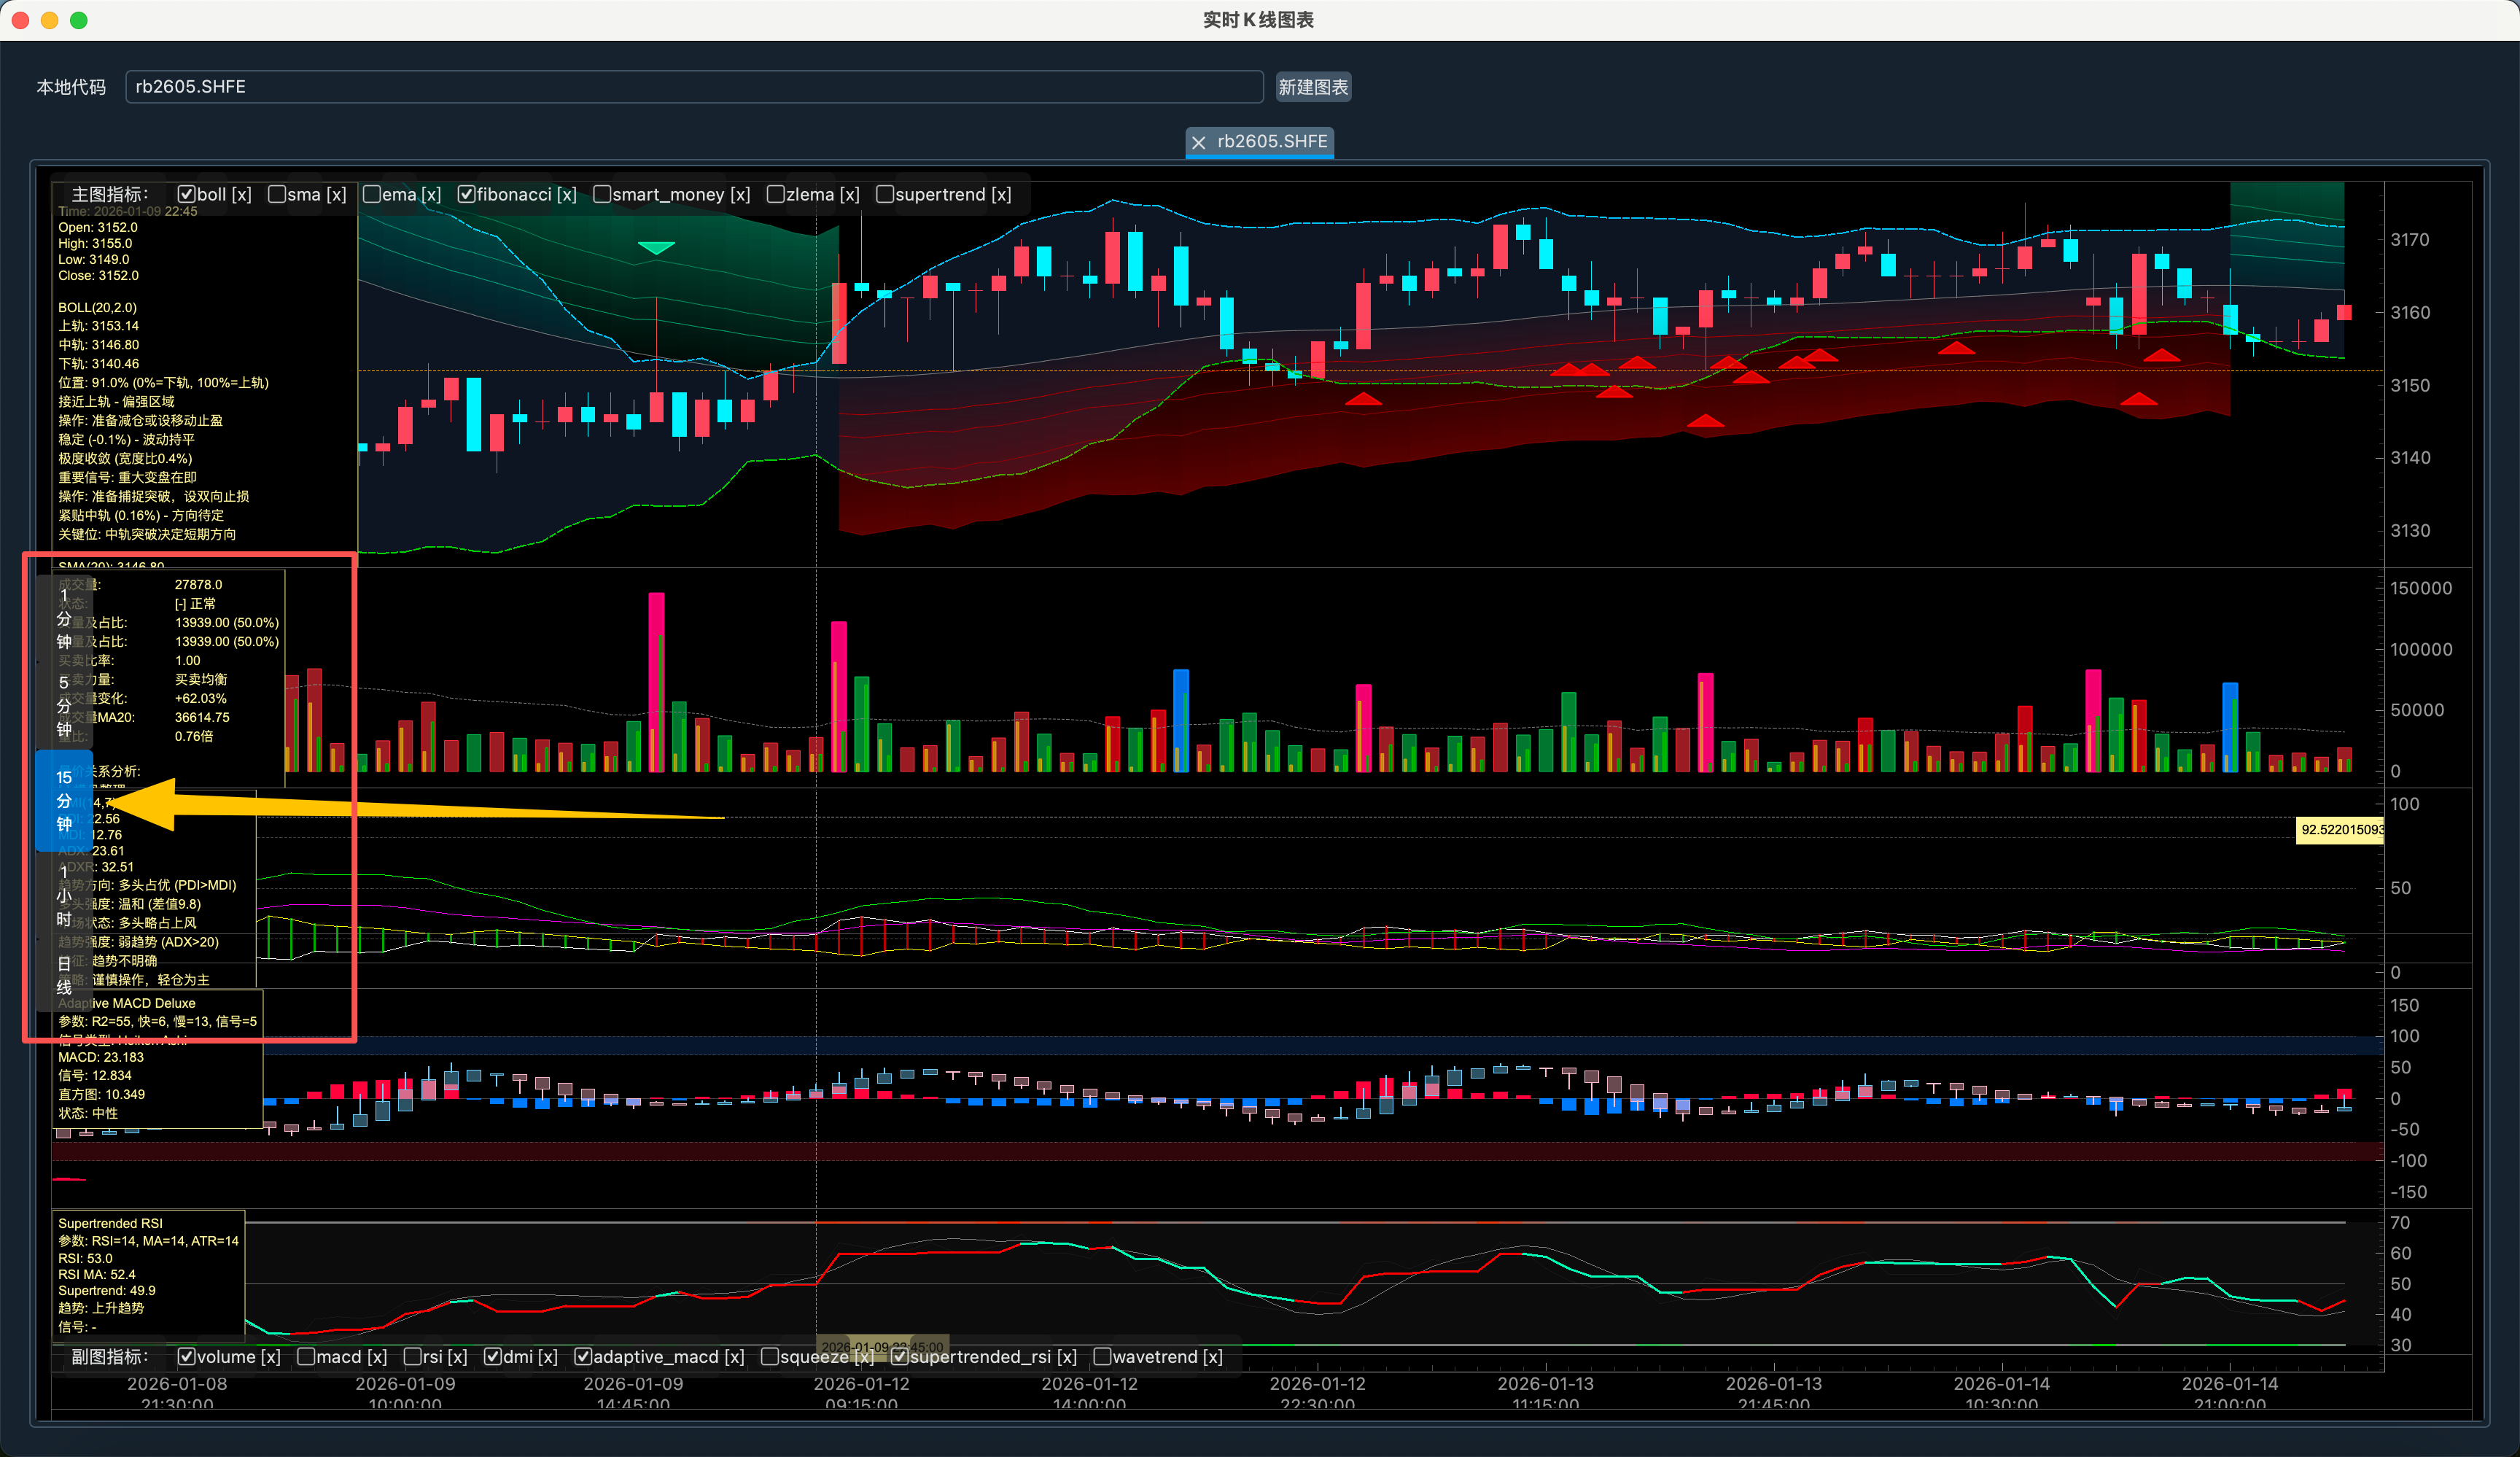Click the macOS green fullscreen window button
The image size is (2520, 1457).
click(x=79, y=20)
